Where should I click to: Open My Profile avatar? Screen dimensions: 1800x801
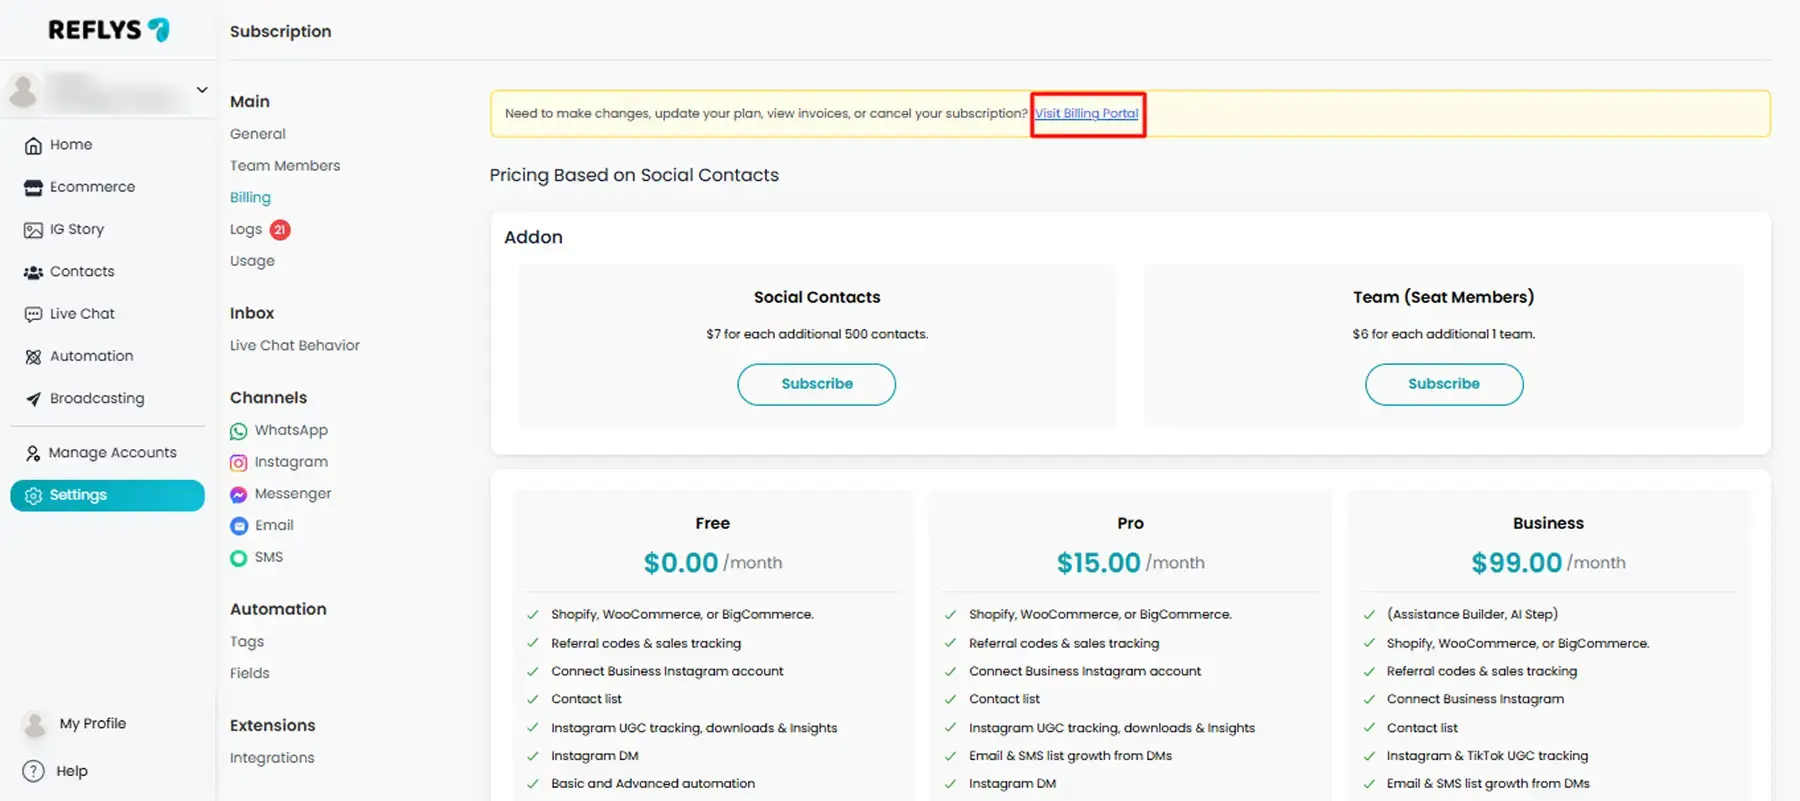click(x=35, y=724)
